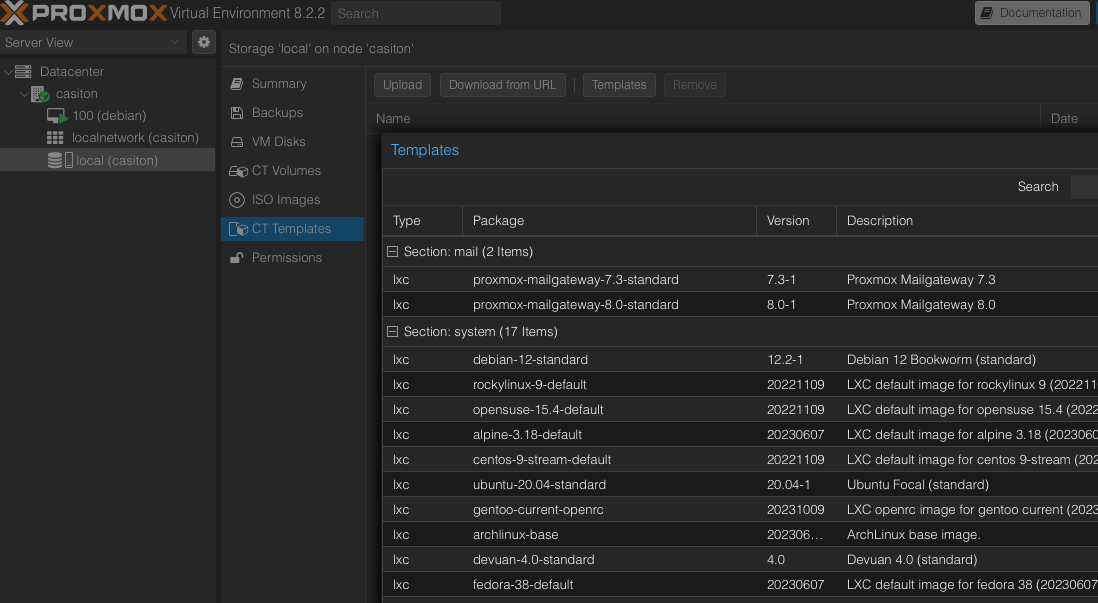The width and height of the screenshot is (1098, 603).
Task: Click the Proxmox logo in header
Action: 82,13
